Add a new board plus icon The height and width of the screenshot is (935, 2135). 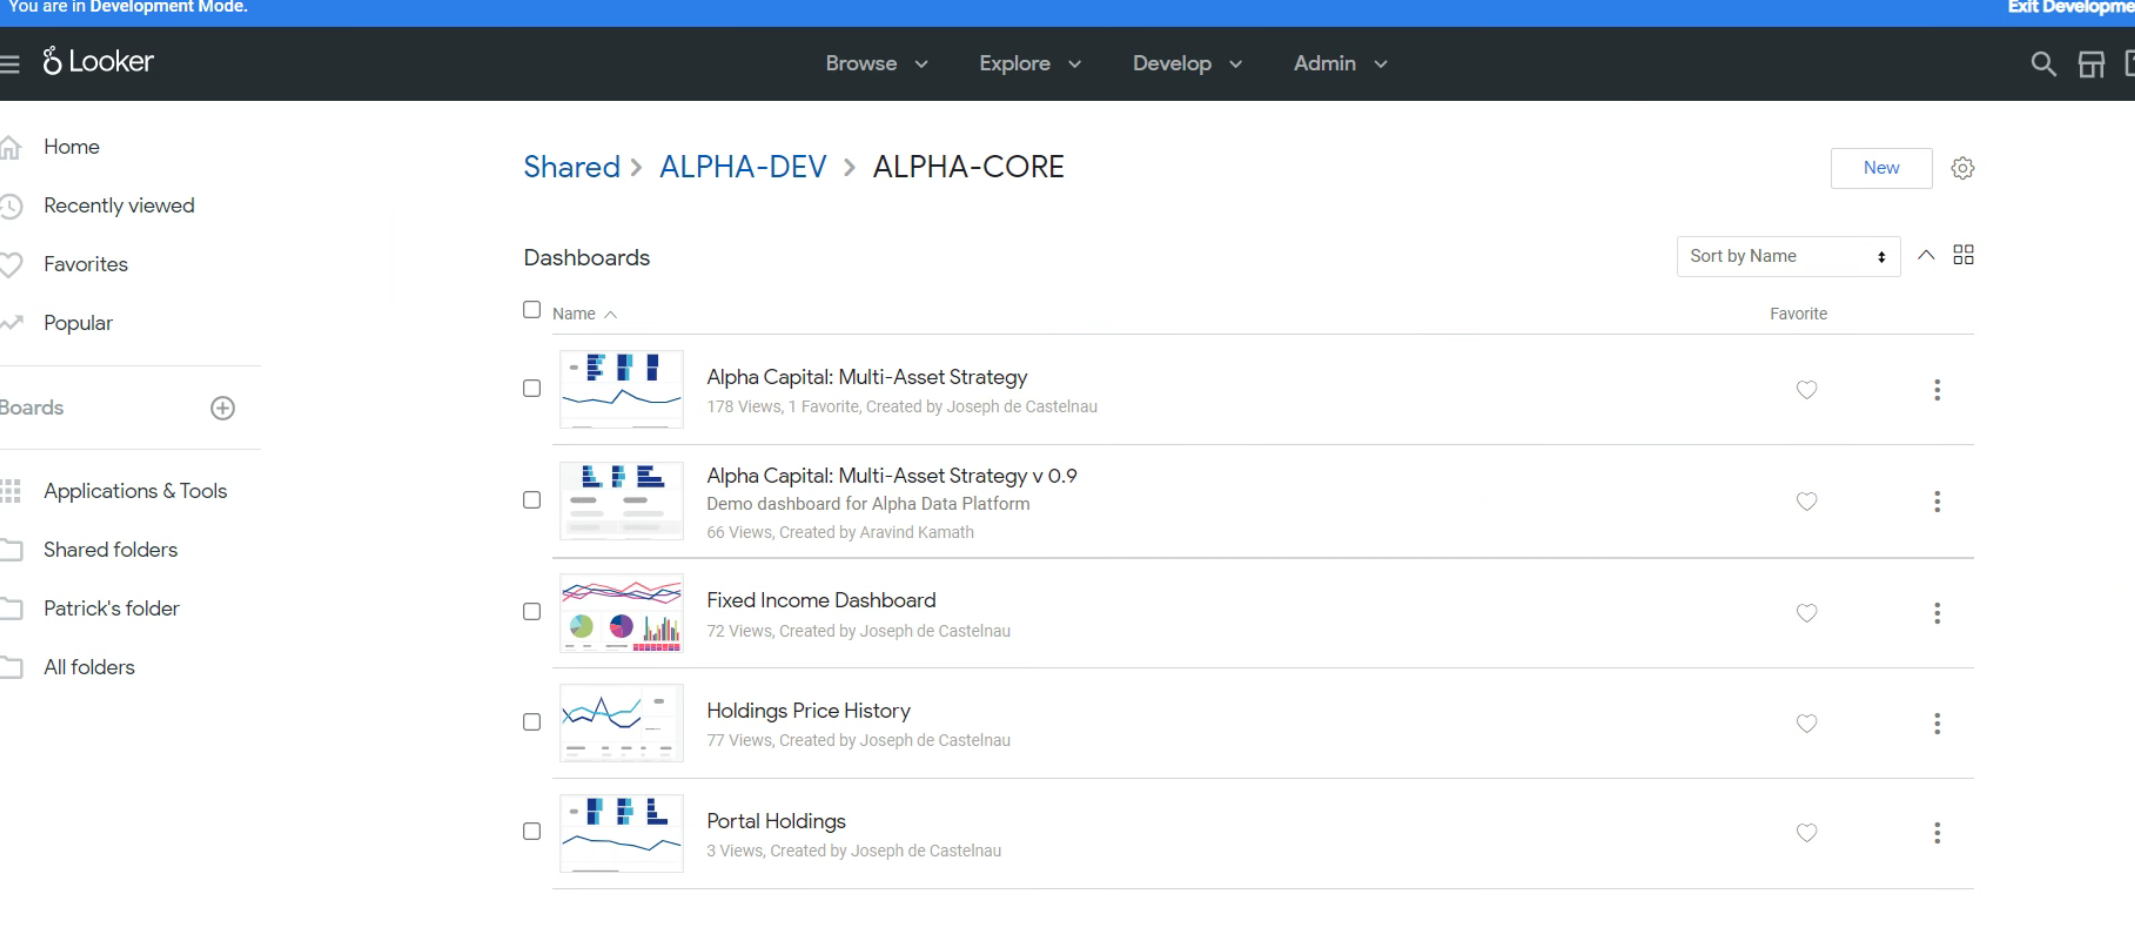(223, 408)
